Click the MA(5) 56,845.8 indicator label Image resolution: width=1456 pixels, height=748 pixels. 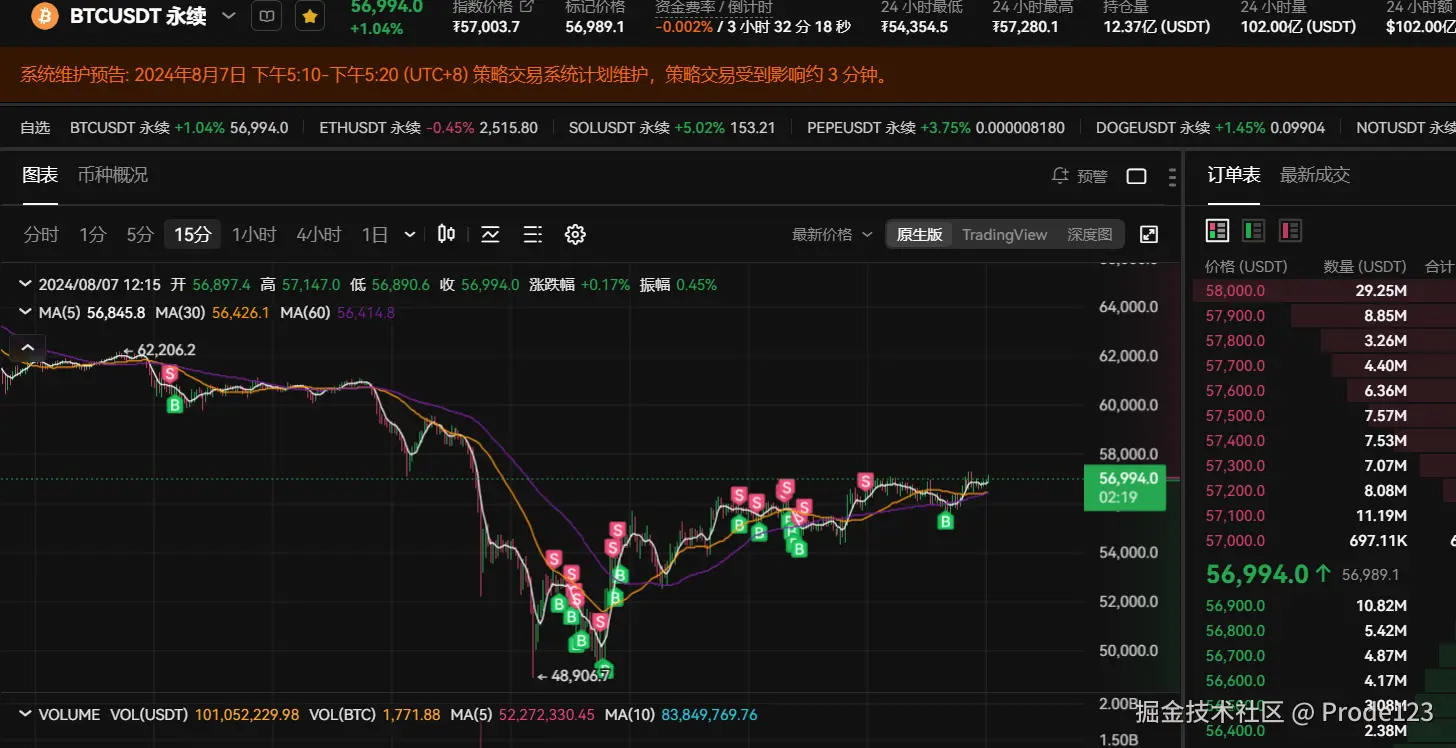92,313
